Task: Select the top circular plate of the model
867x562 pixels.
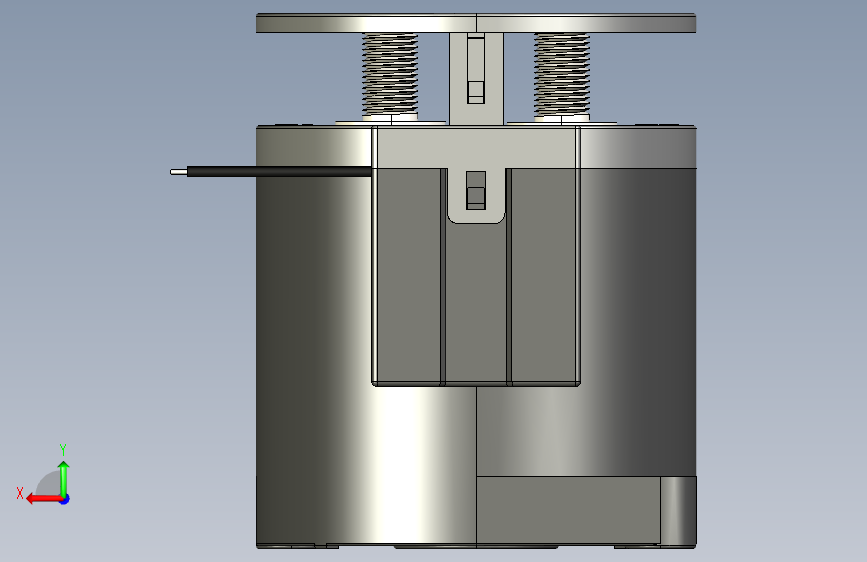Action: 476,23
